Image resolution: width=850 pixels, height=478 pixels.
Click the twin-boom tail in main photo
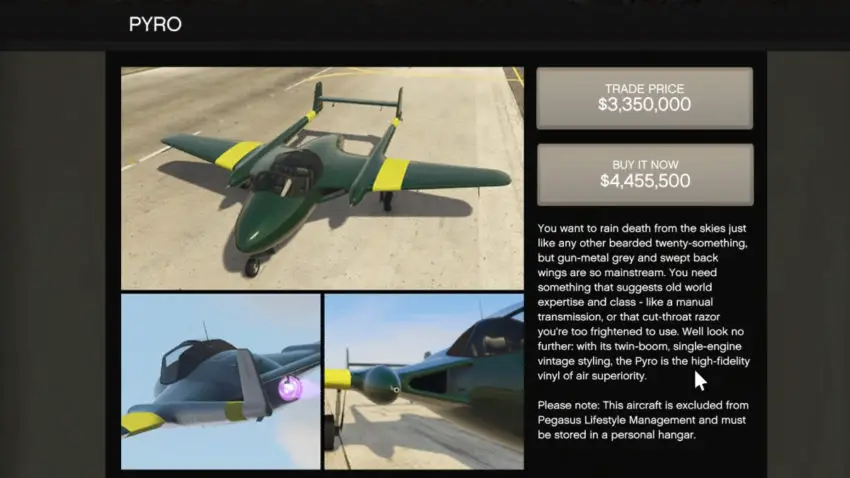click(x=359, y=102)
